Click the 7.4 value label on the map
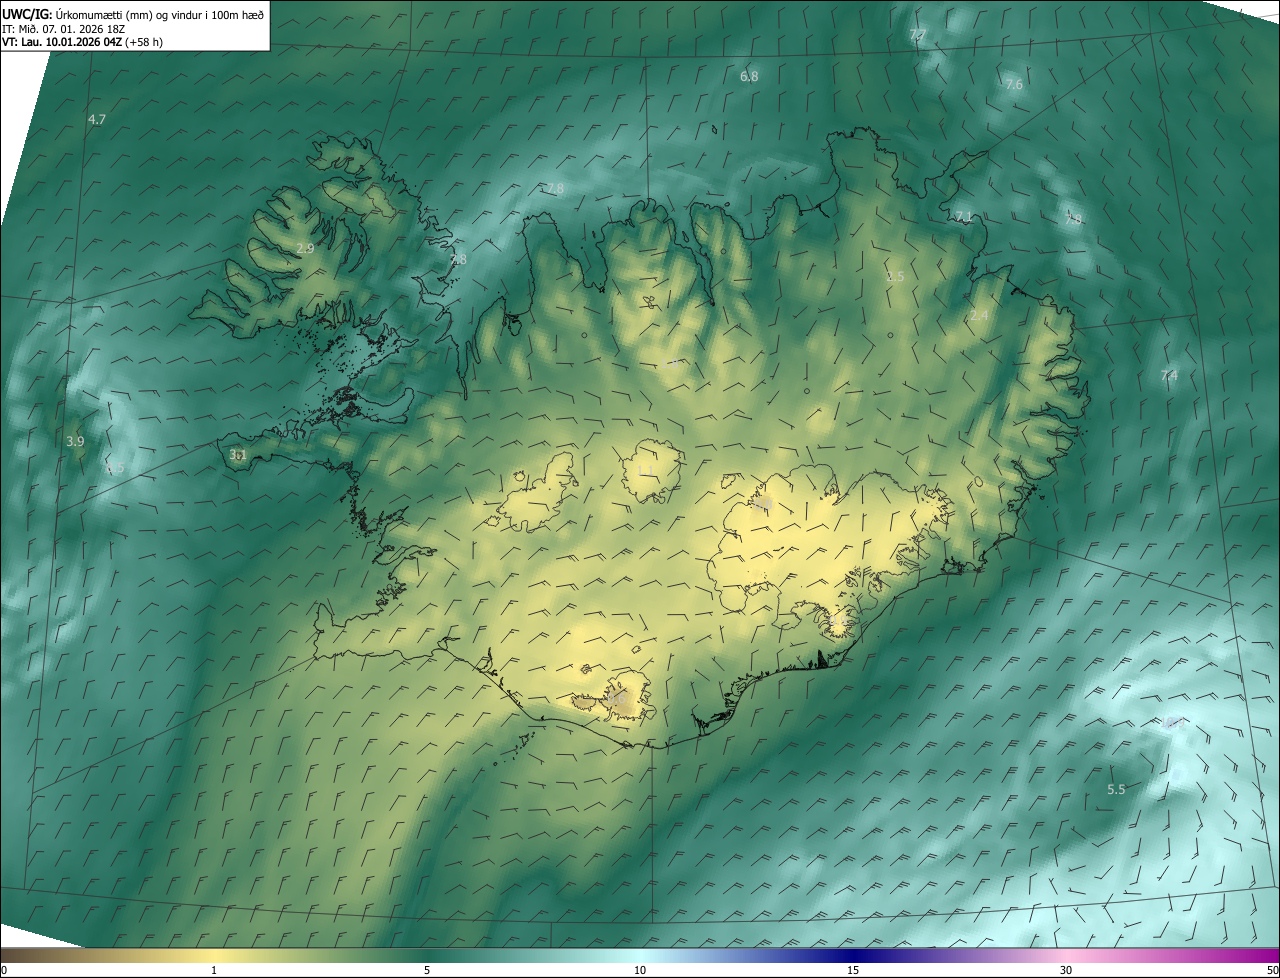The image size is (1280, 978). pos(1169,376)
